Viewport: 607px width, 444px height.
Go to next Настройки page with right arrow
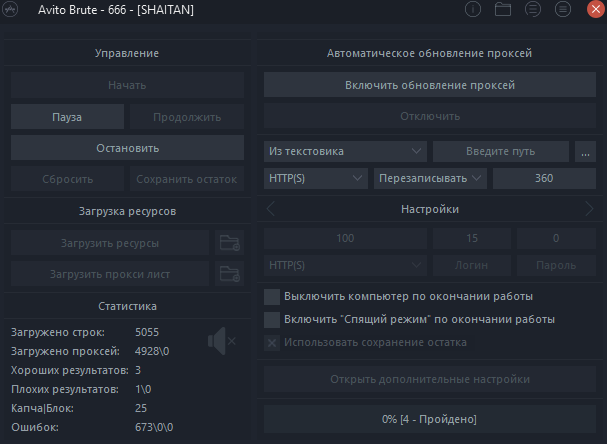coord(589,209)
